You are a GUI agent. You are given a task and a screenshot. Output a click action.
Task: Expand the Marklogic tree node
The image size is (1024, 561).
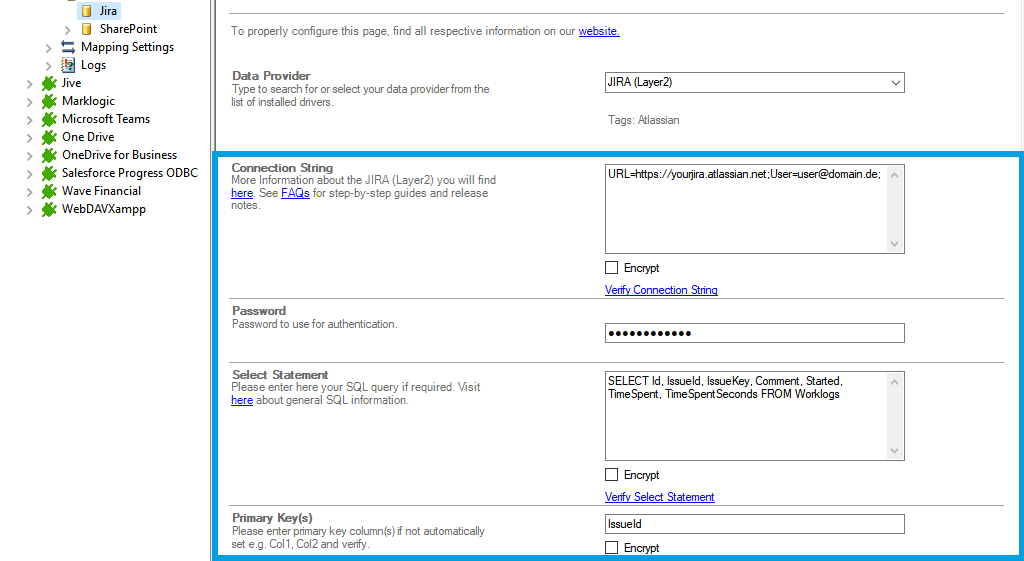(29, 101)
